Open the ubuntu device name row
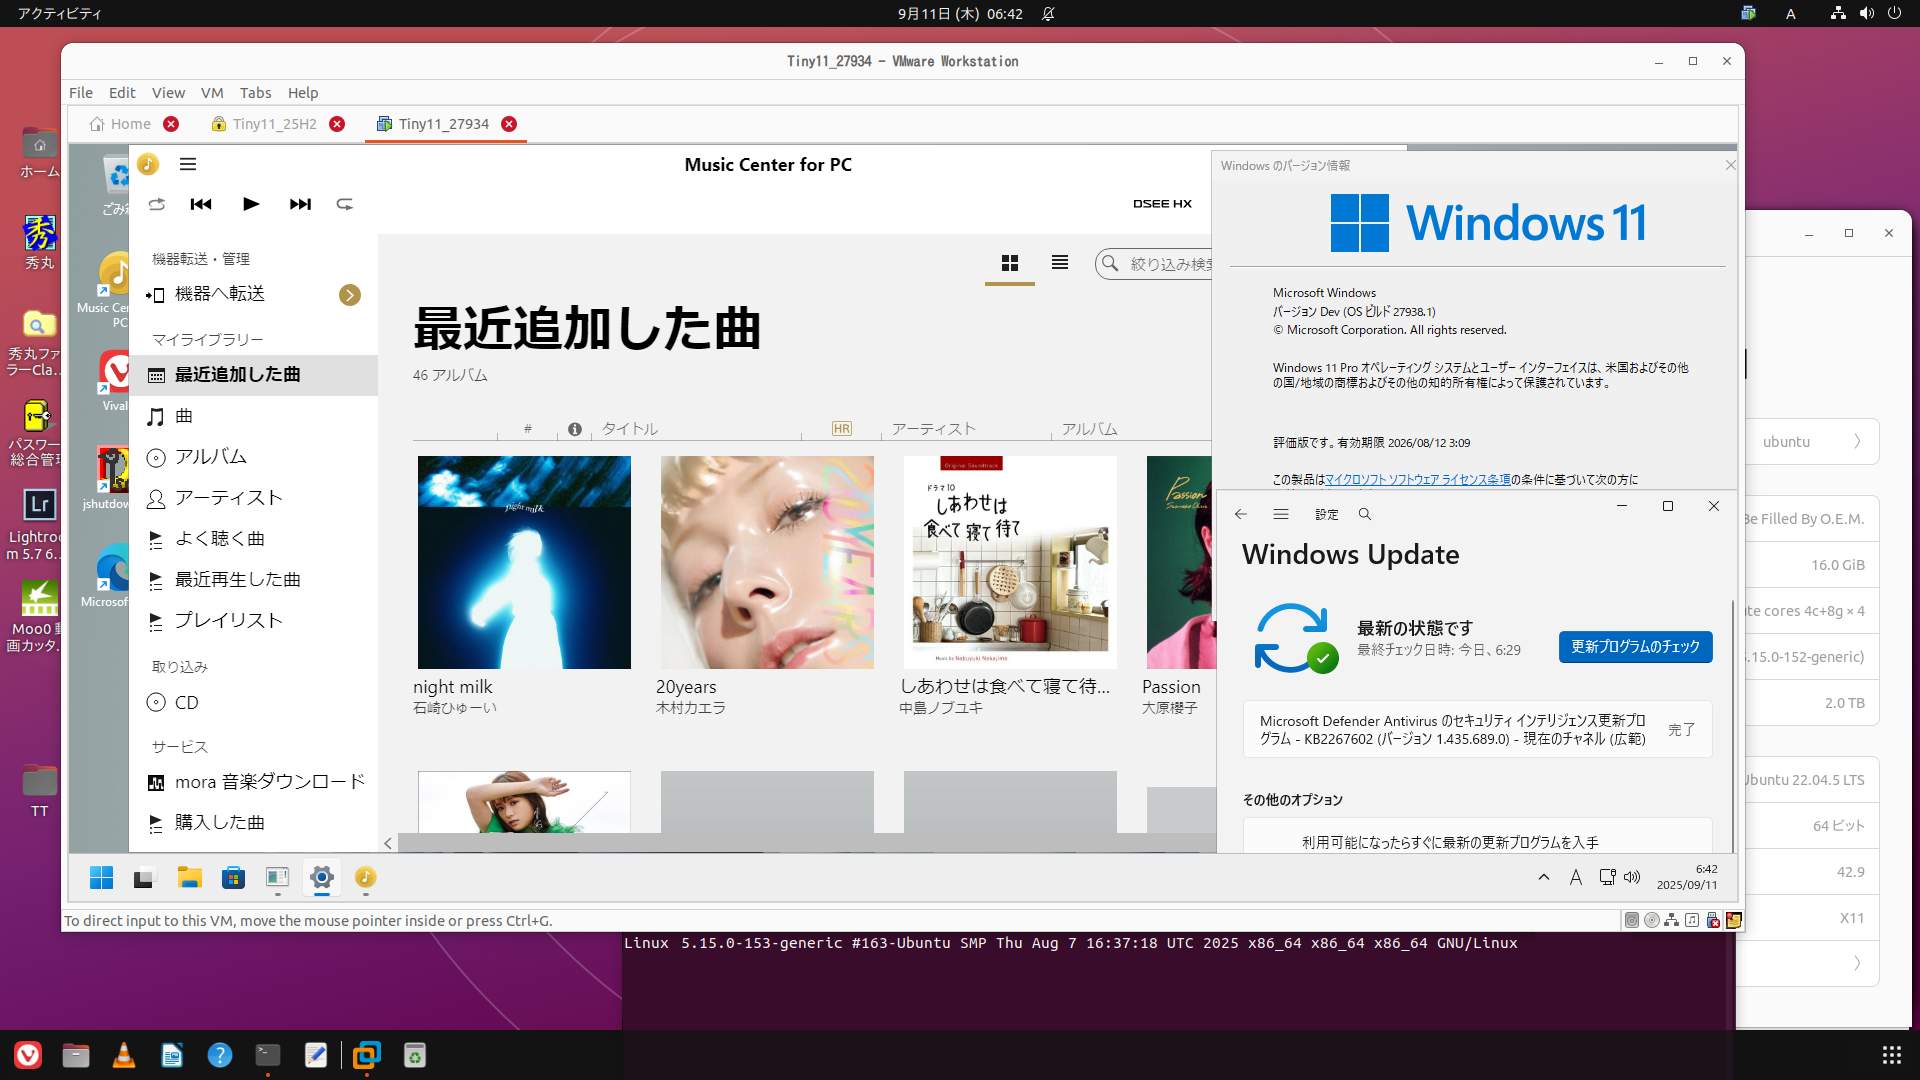The image size is (1920, 1080). point(1812,442)
